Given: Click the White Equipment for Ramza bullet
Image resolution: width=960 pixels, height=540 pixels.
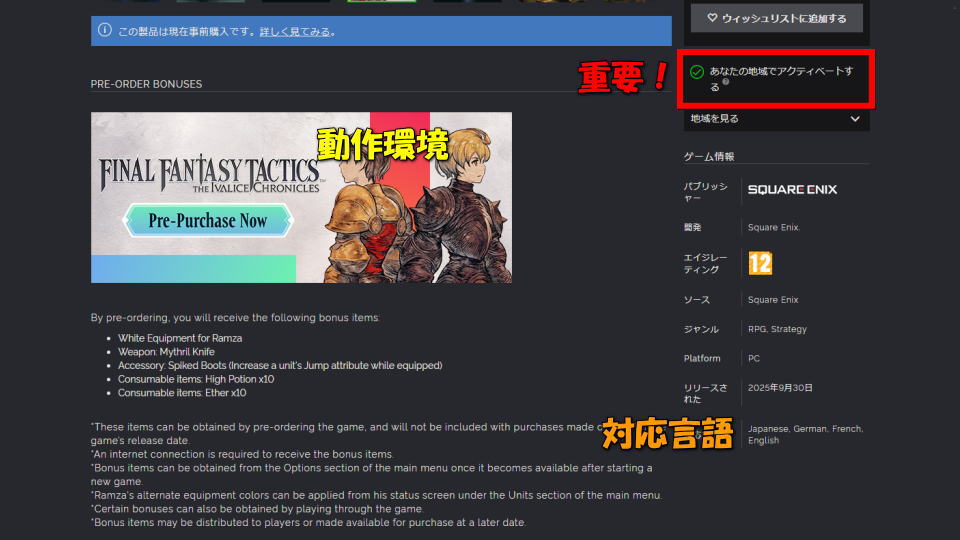Looking at the screenshot, I should [180, 338].
